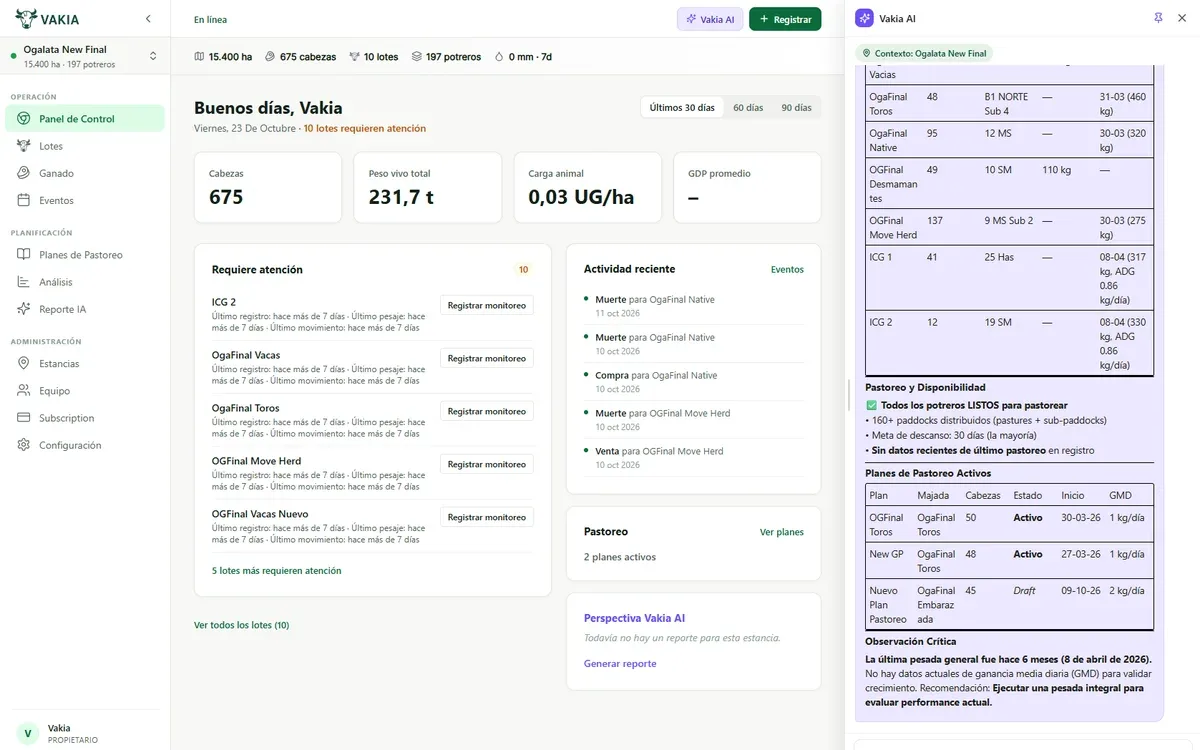Viewport: 1200px width, 750px height.
Task: Click the Carga animal 0,03 UG/ha card
Action: [588, 187]
